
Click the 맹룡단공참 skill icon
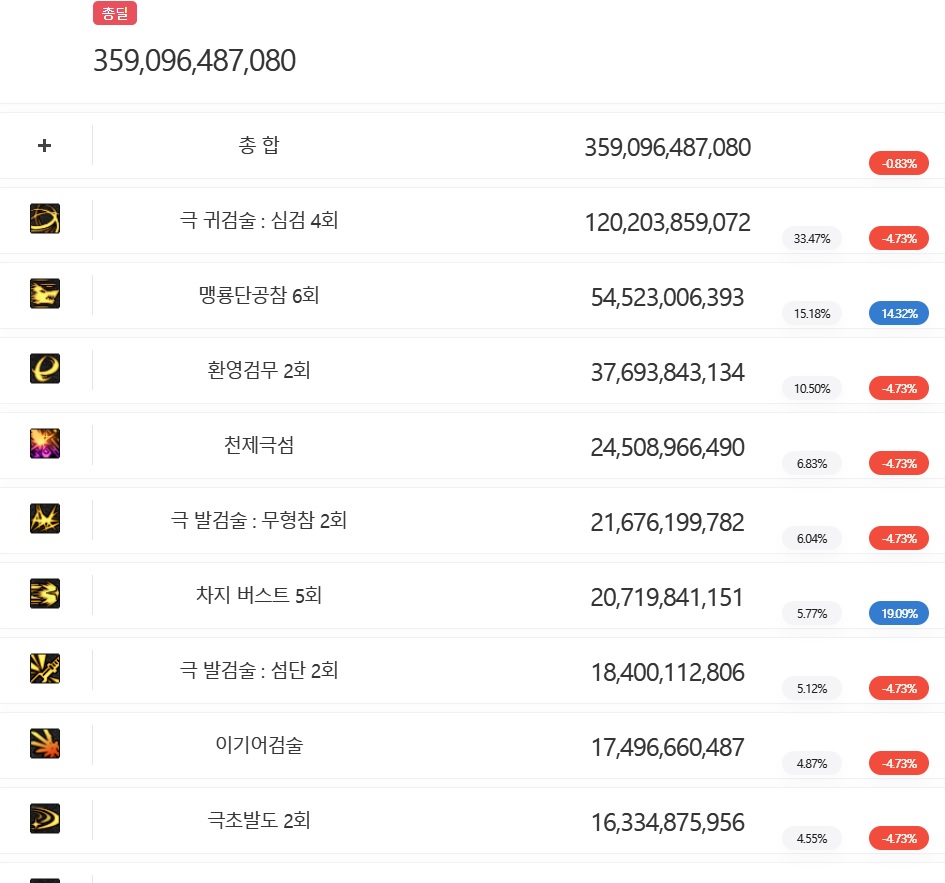click(45, 294)
